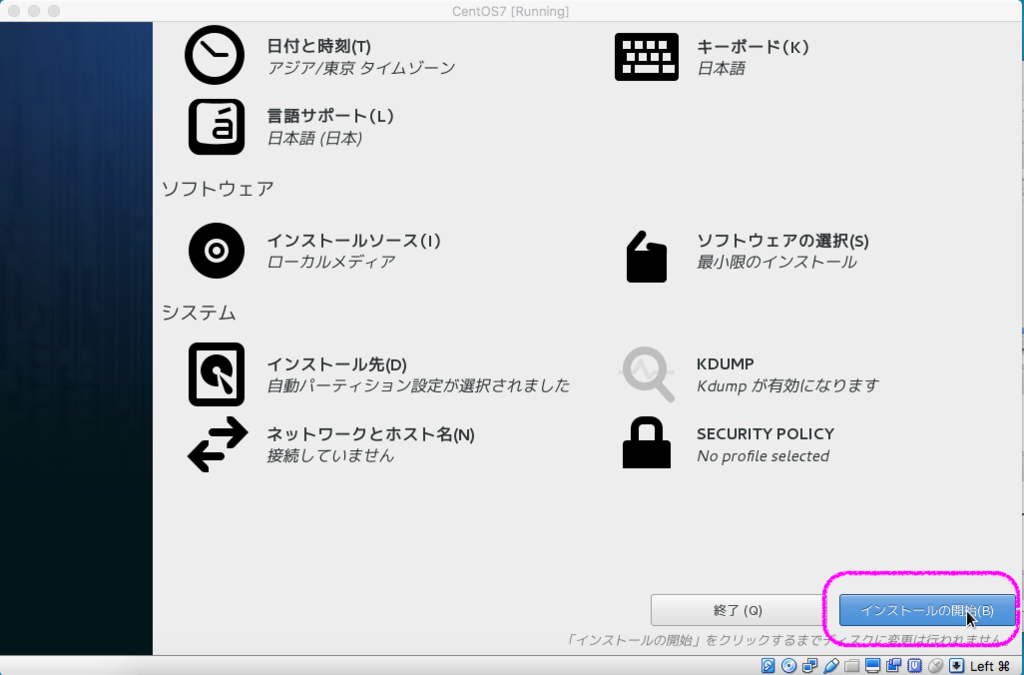Click the VirtualBox USB devices status icon

tap(831, 665)
